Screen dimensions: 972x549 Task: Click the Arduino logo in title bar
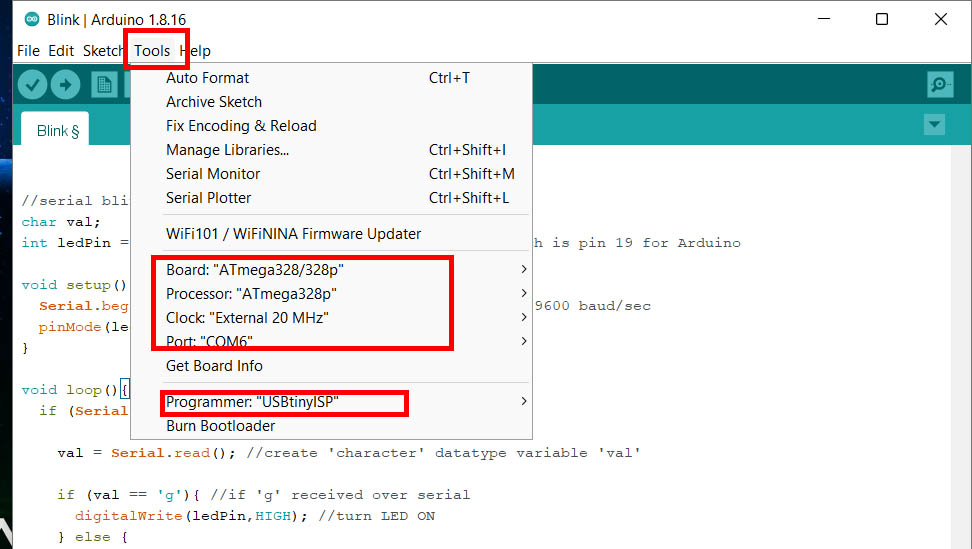pyautogui.click(x=32, y=19)
